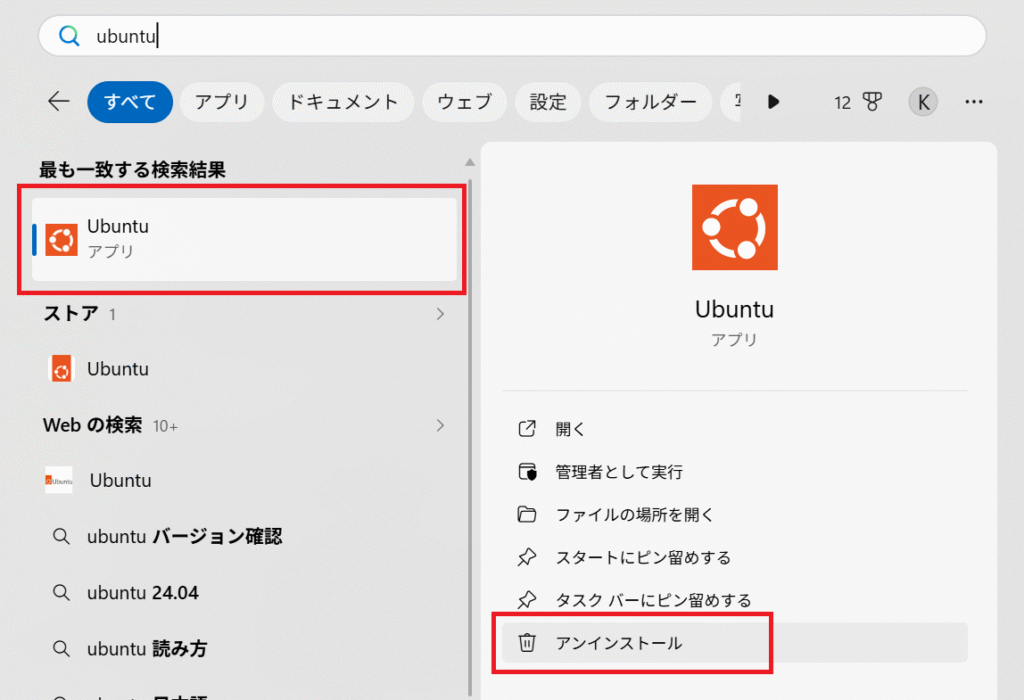
Task: Click the K account avatar icon
Action: tap(922, 101)
